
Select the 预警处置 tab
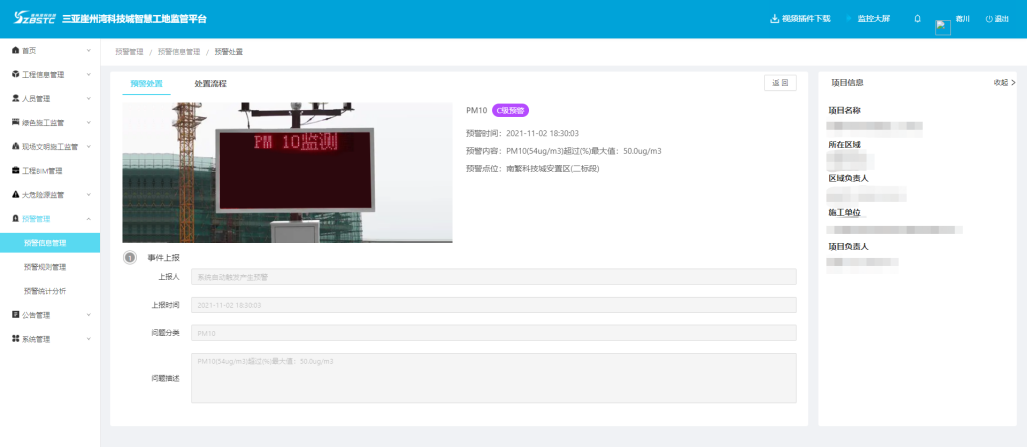[x=146, y=83]
